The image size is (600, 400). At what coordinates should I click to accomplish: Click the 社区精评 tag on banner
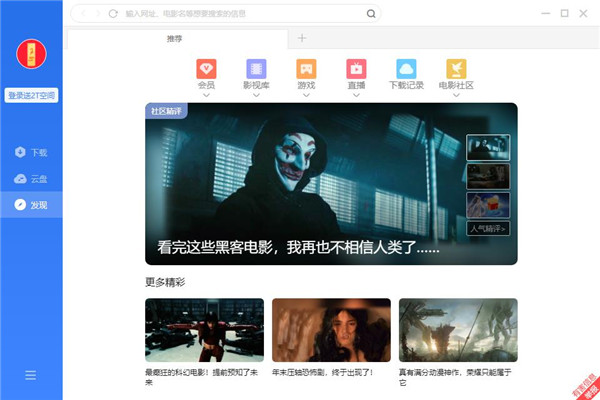pyautogui.click(x=166, y=111)
